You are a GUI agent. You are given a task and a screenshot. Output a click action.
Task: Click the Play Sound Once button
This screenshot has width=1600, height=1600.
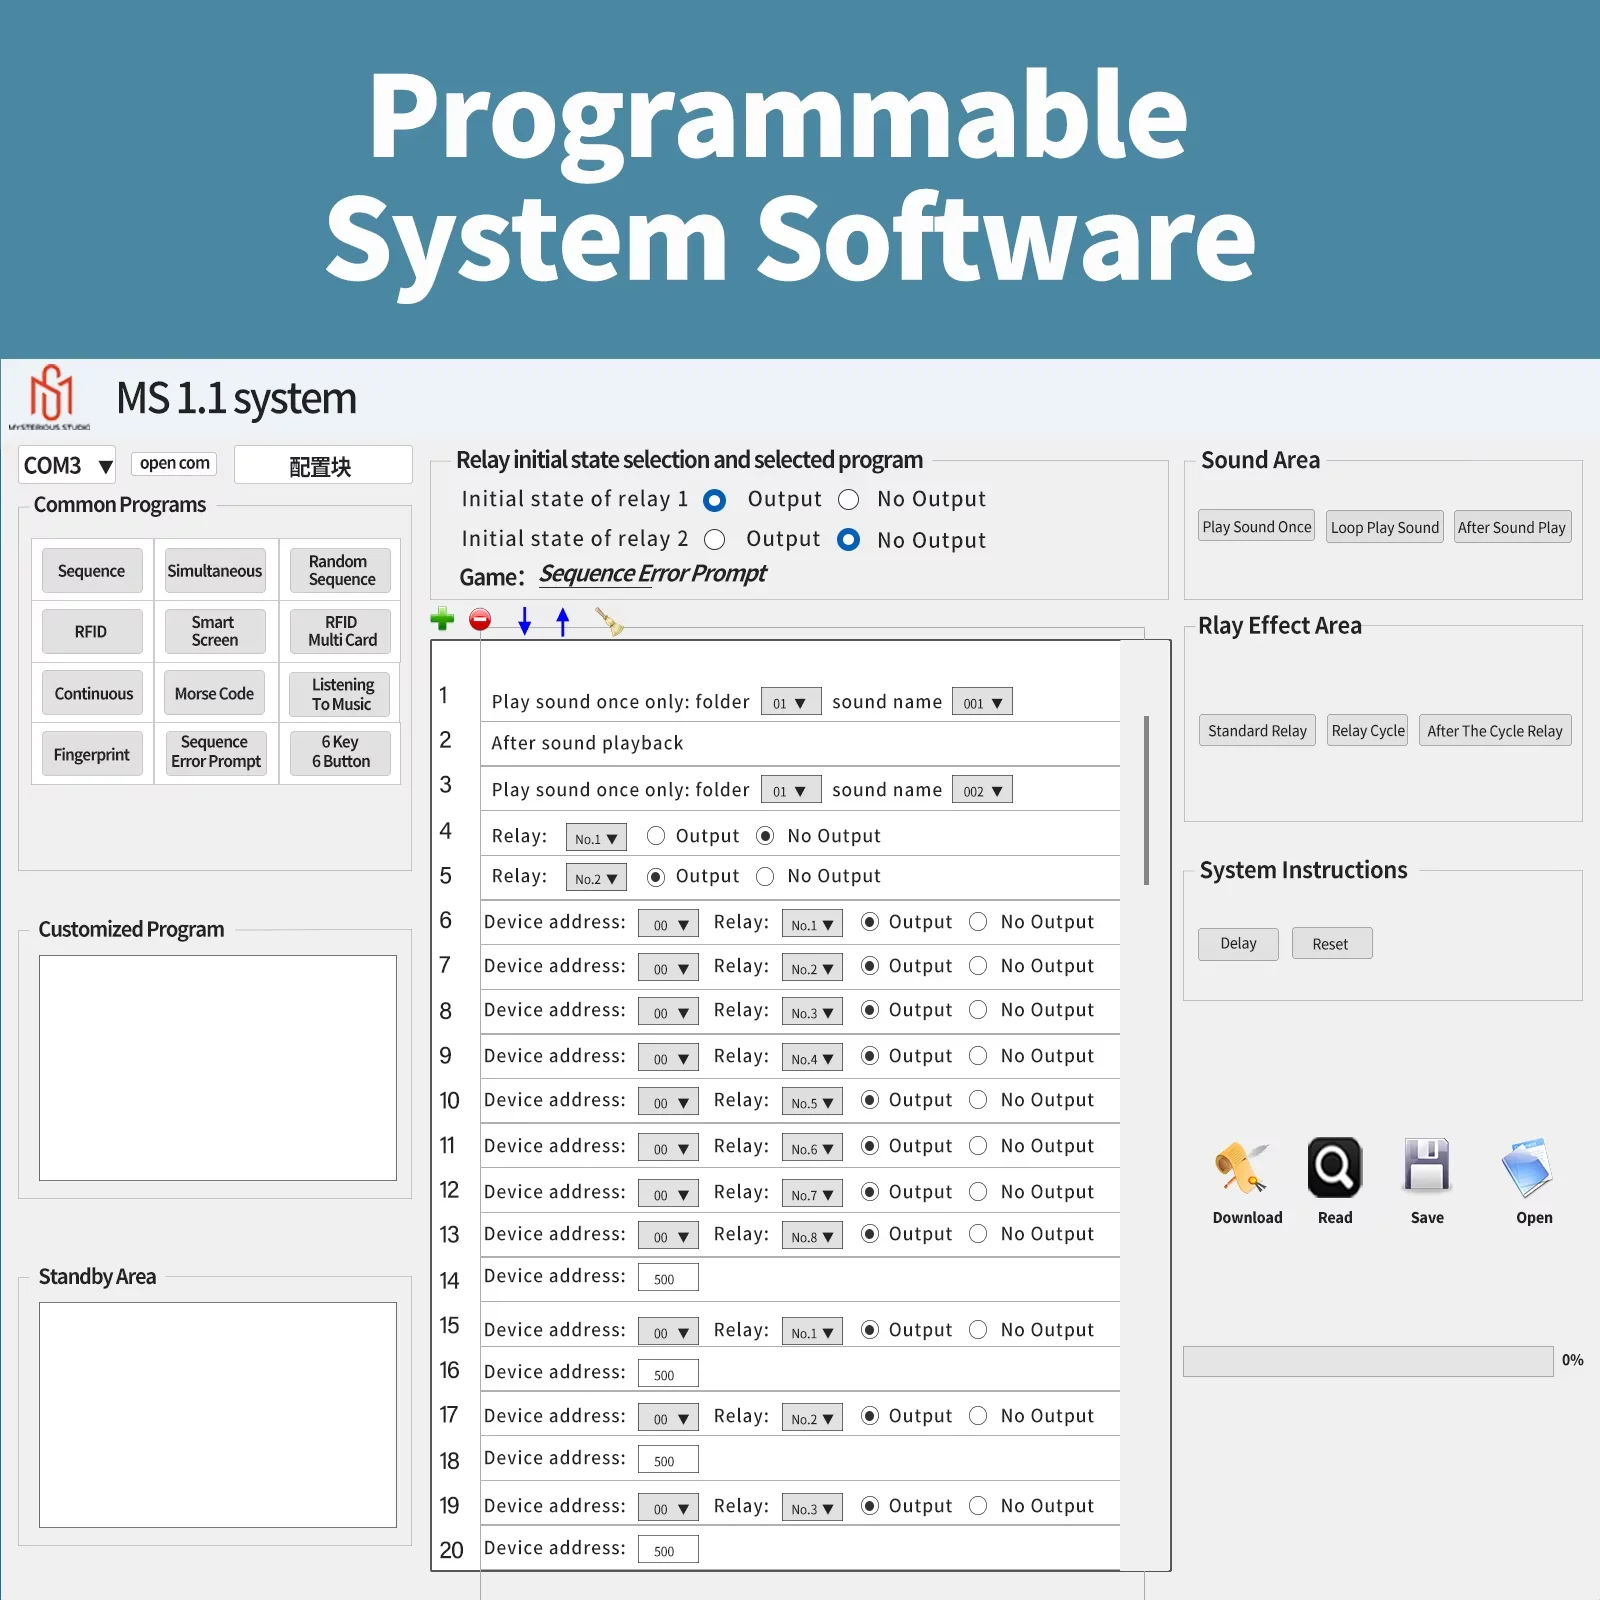click(1257, 527)
